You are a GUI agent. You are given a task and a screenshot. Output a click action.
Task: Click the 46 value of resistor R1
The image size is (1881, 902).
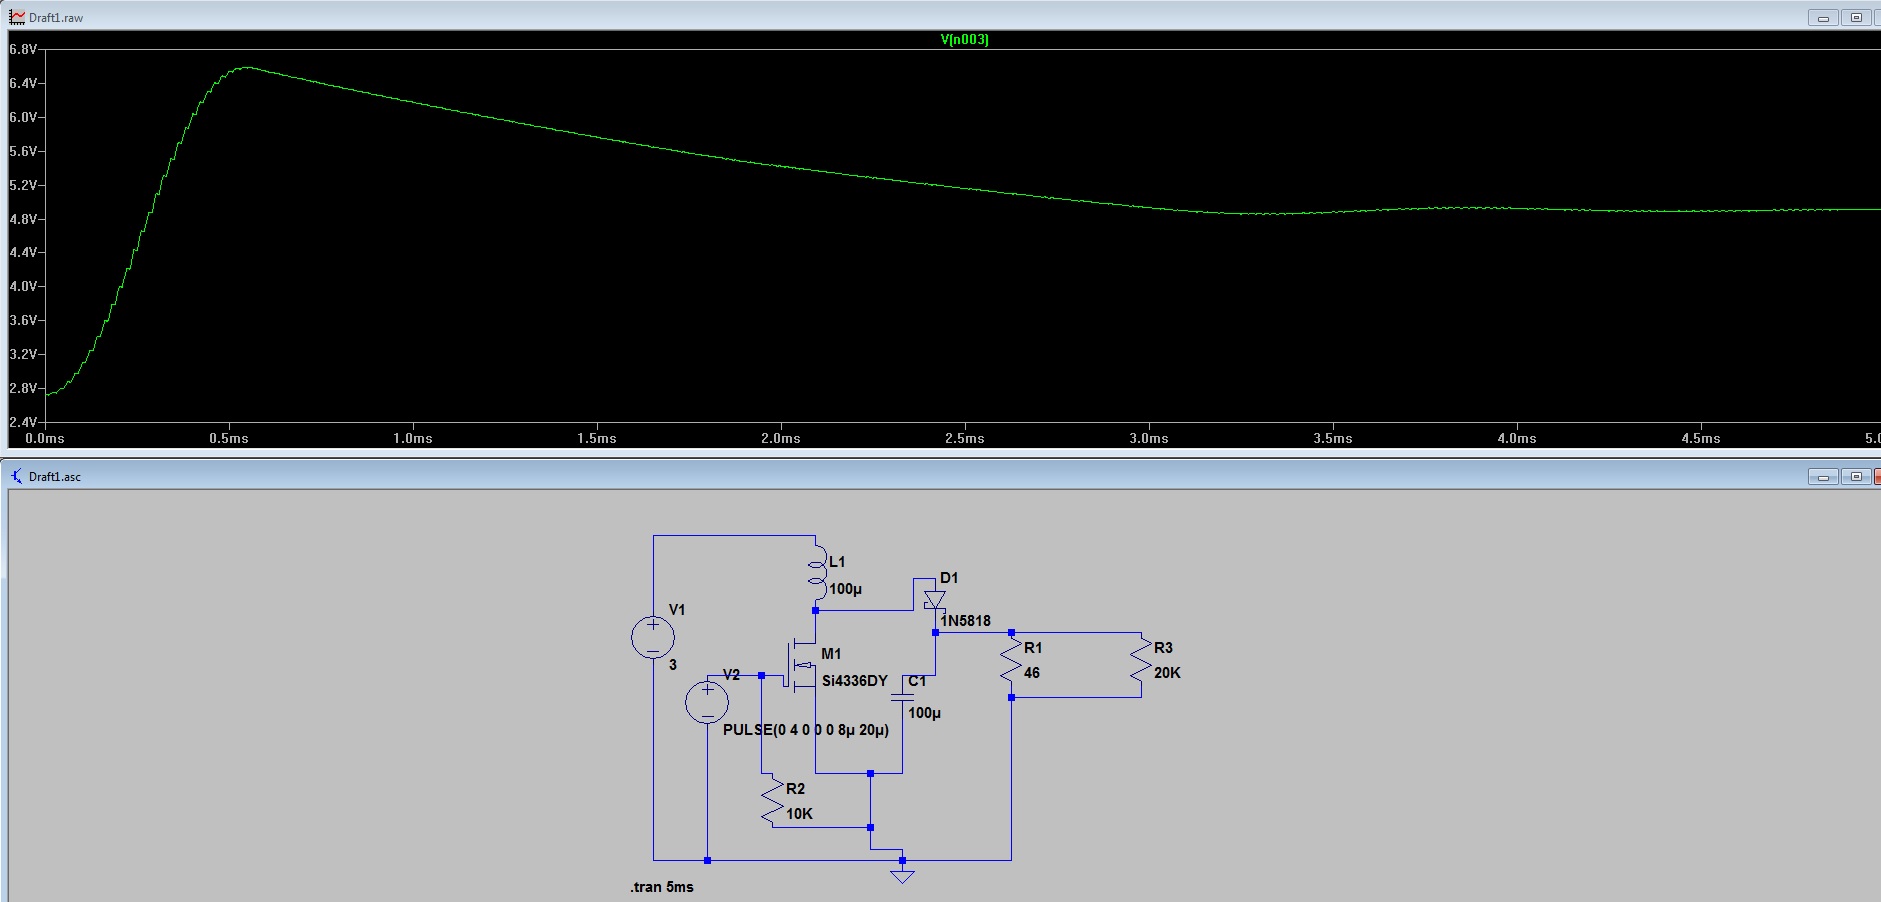pos(1032,673)
